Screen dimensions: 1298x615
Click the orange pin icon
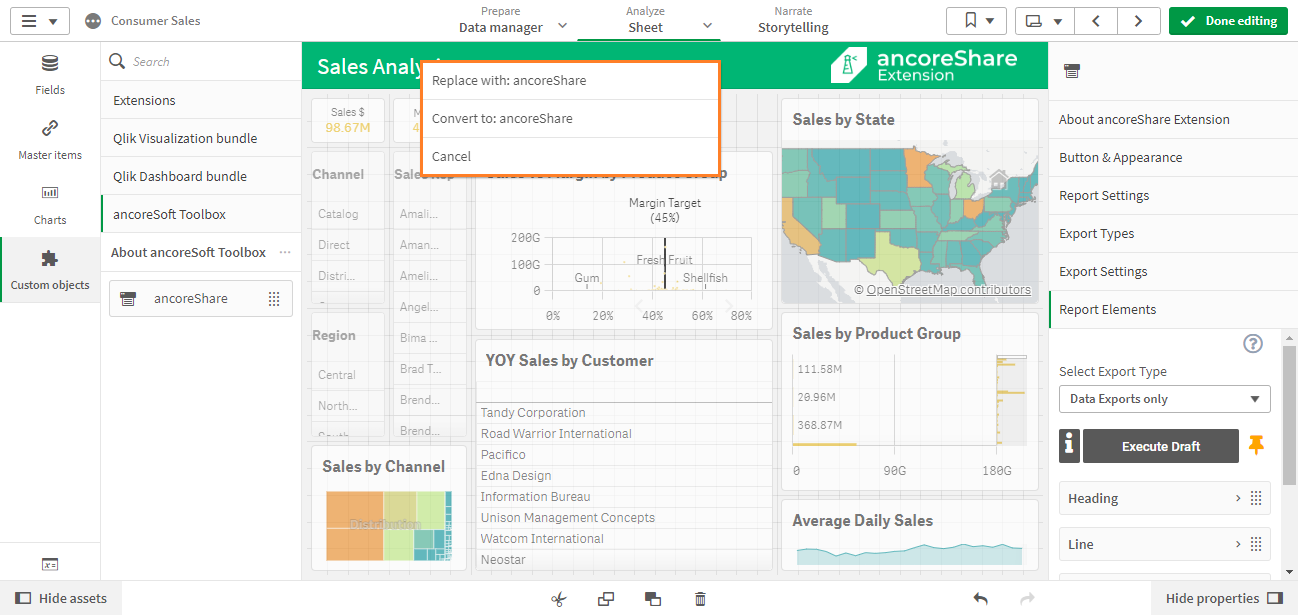coord(1257,445)
